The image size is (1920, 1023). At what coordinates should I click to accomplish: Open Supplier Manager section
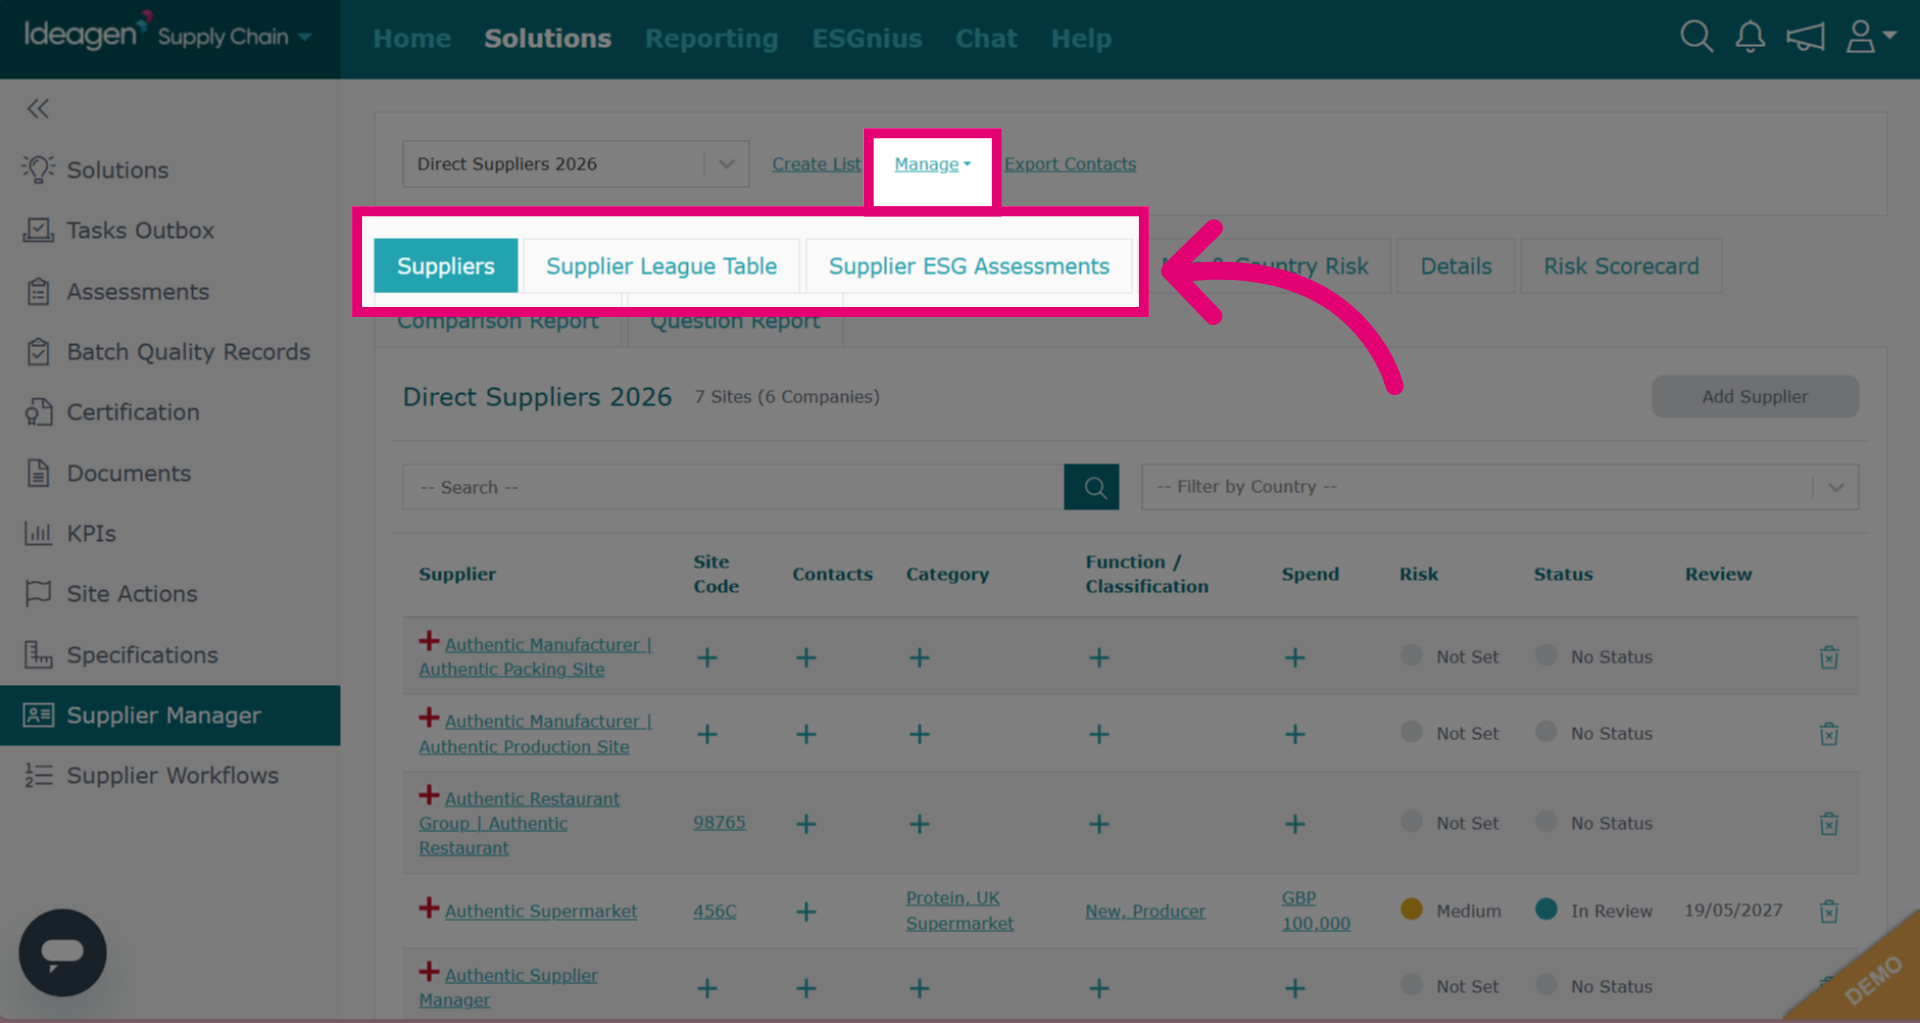coord(170,715)
